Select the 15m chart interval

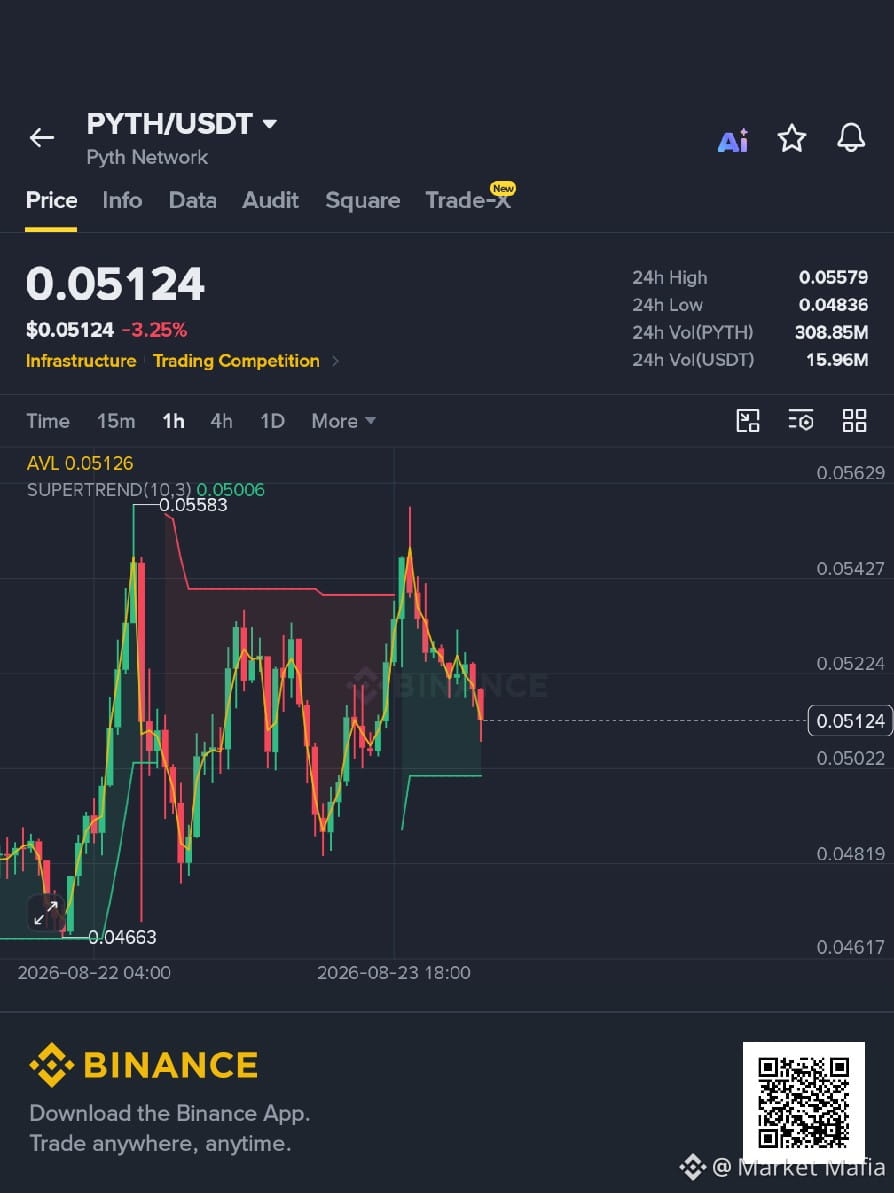point(116,421)
